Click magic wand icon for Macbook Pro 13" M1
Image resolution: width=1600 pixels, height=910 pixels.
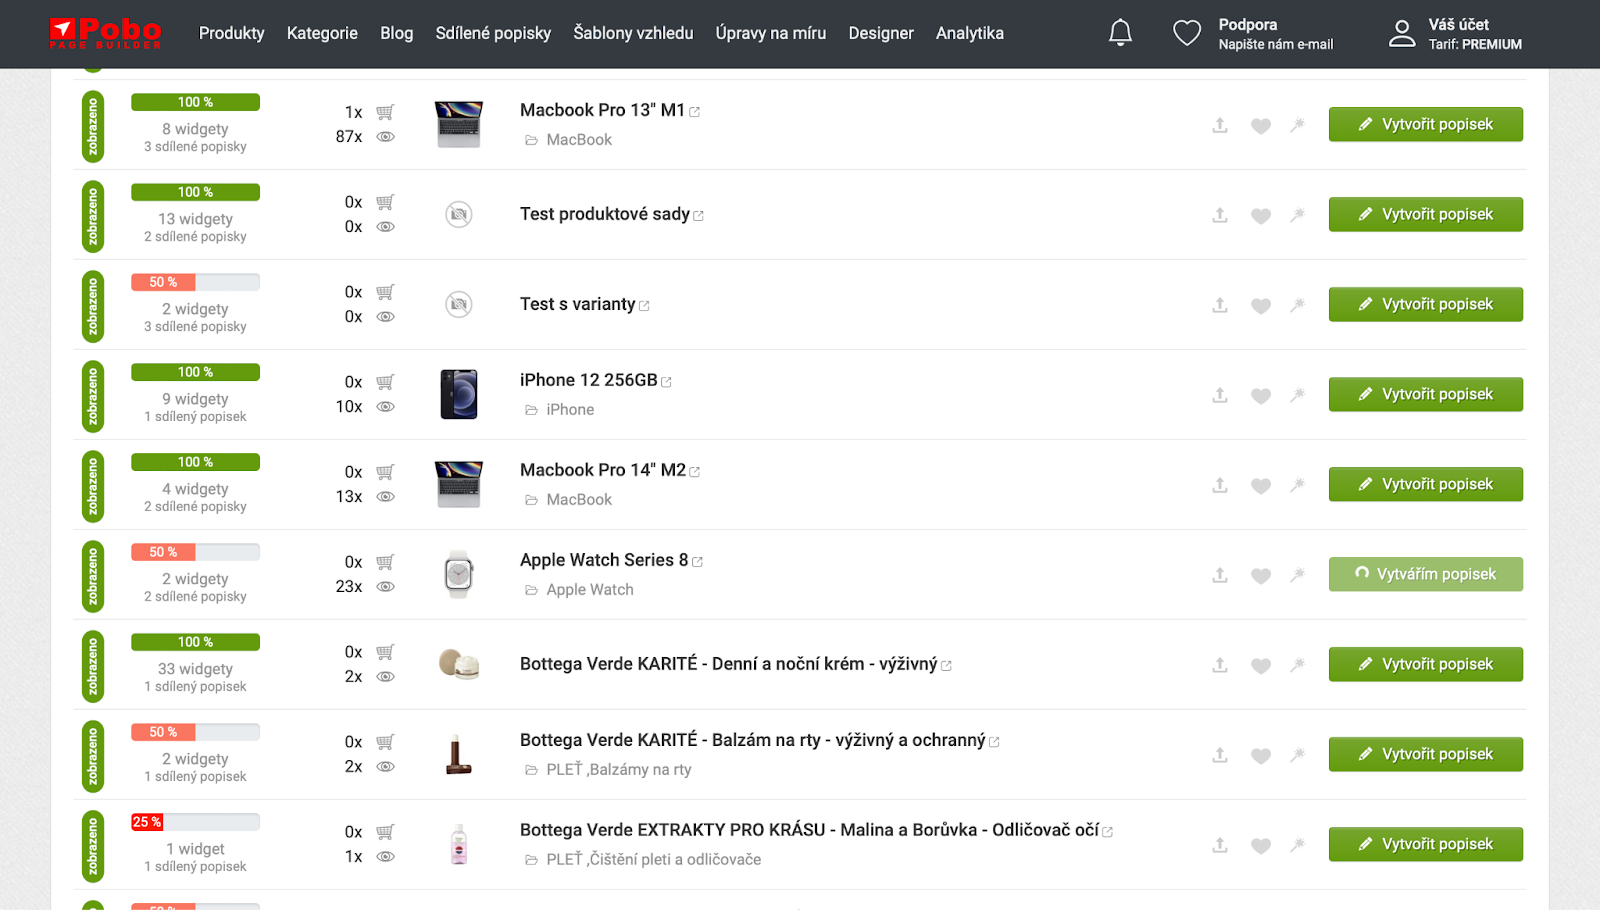pyautogui.click(x=1297, y=125)
